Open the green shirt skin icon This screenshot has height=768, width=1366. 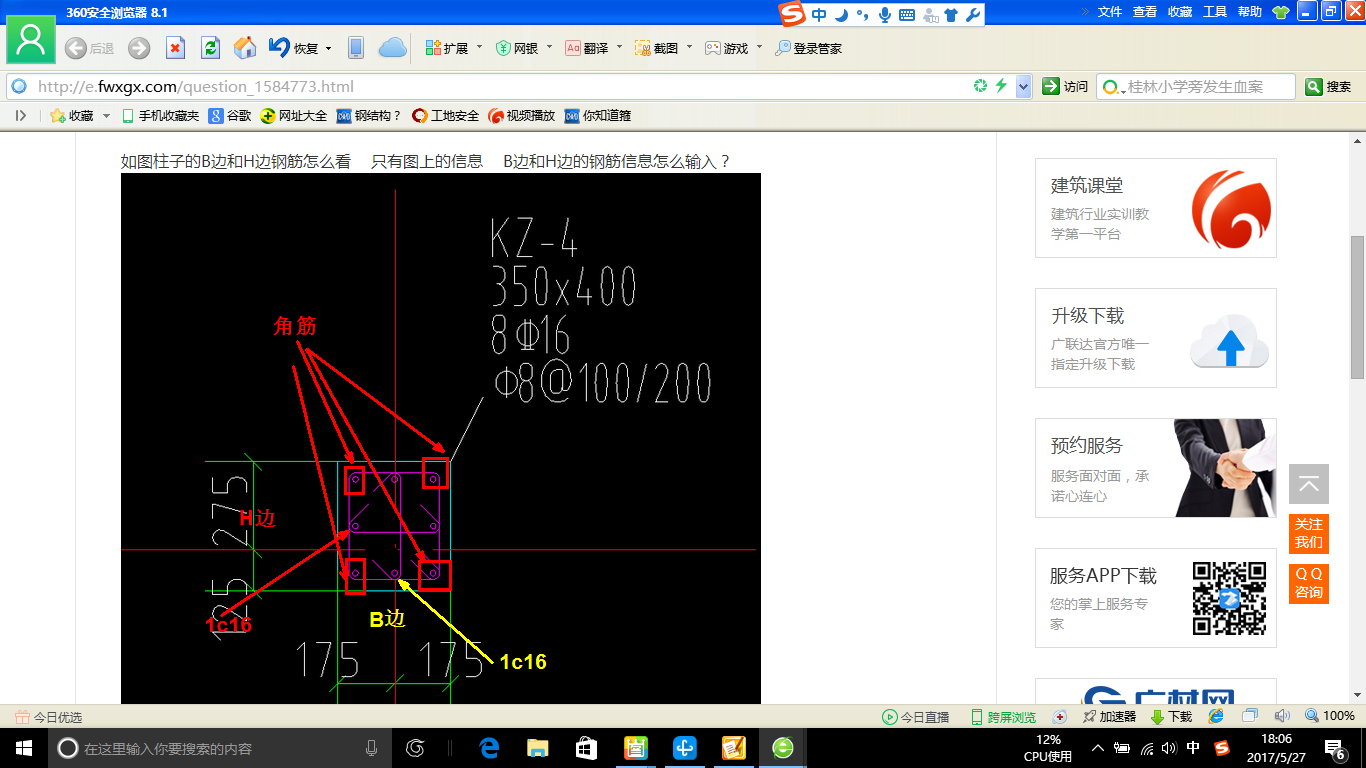[x=1281, y=12]
